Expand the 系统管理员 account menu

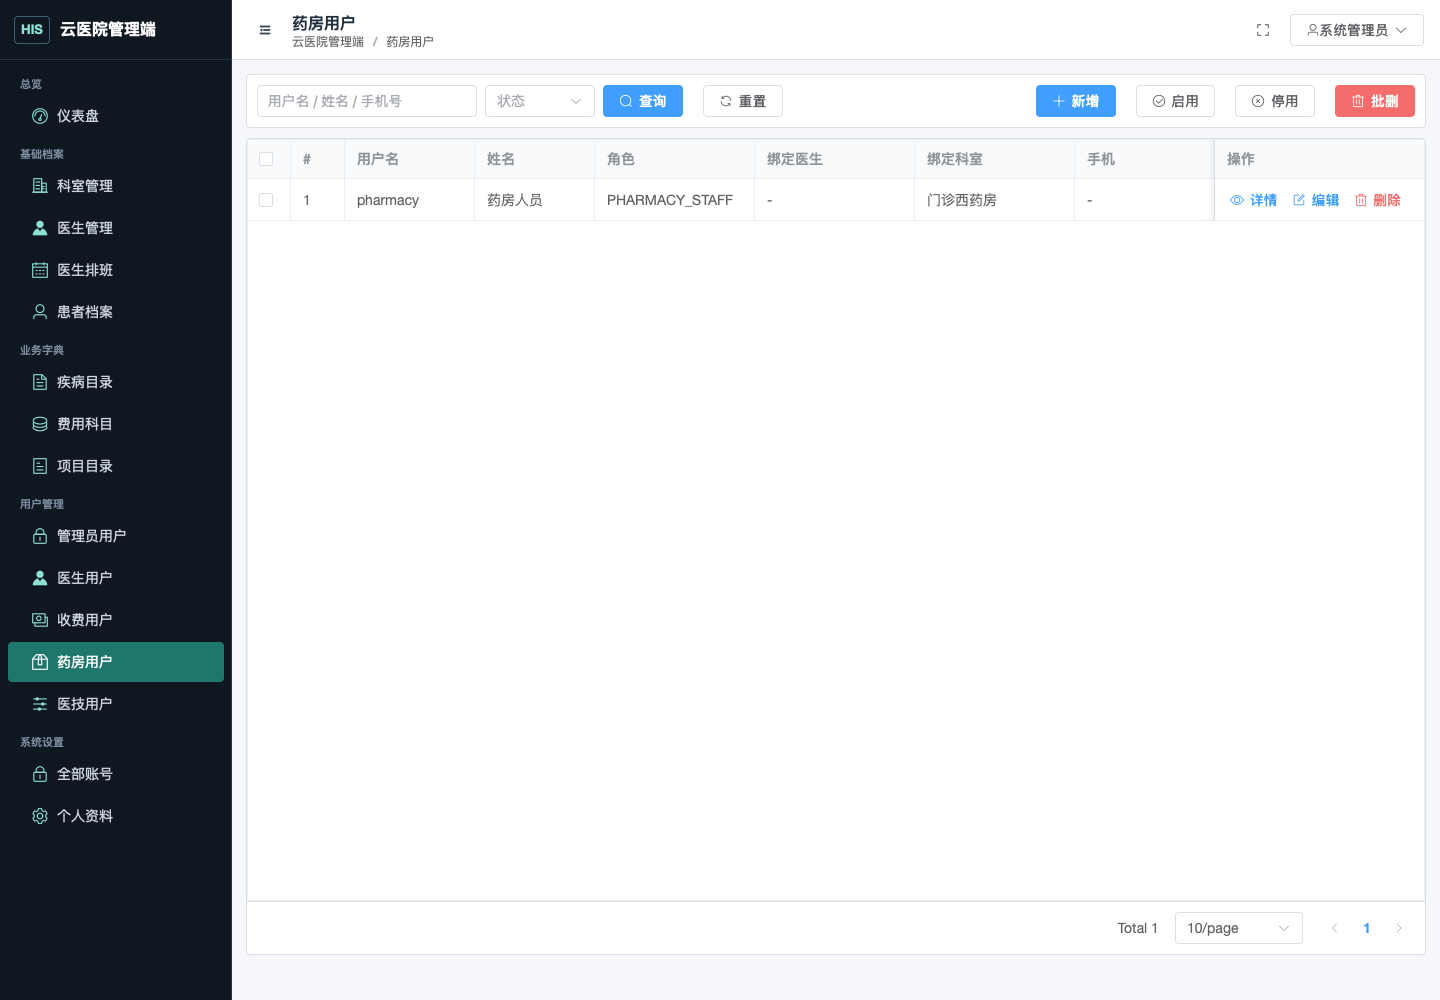(x=1356, y=30)
